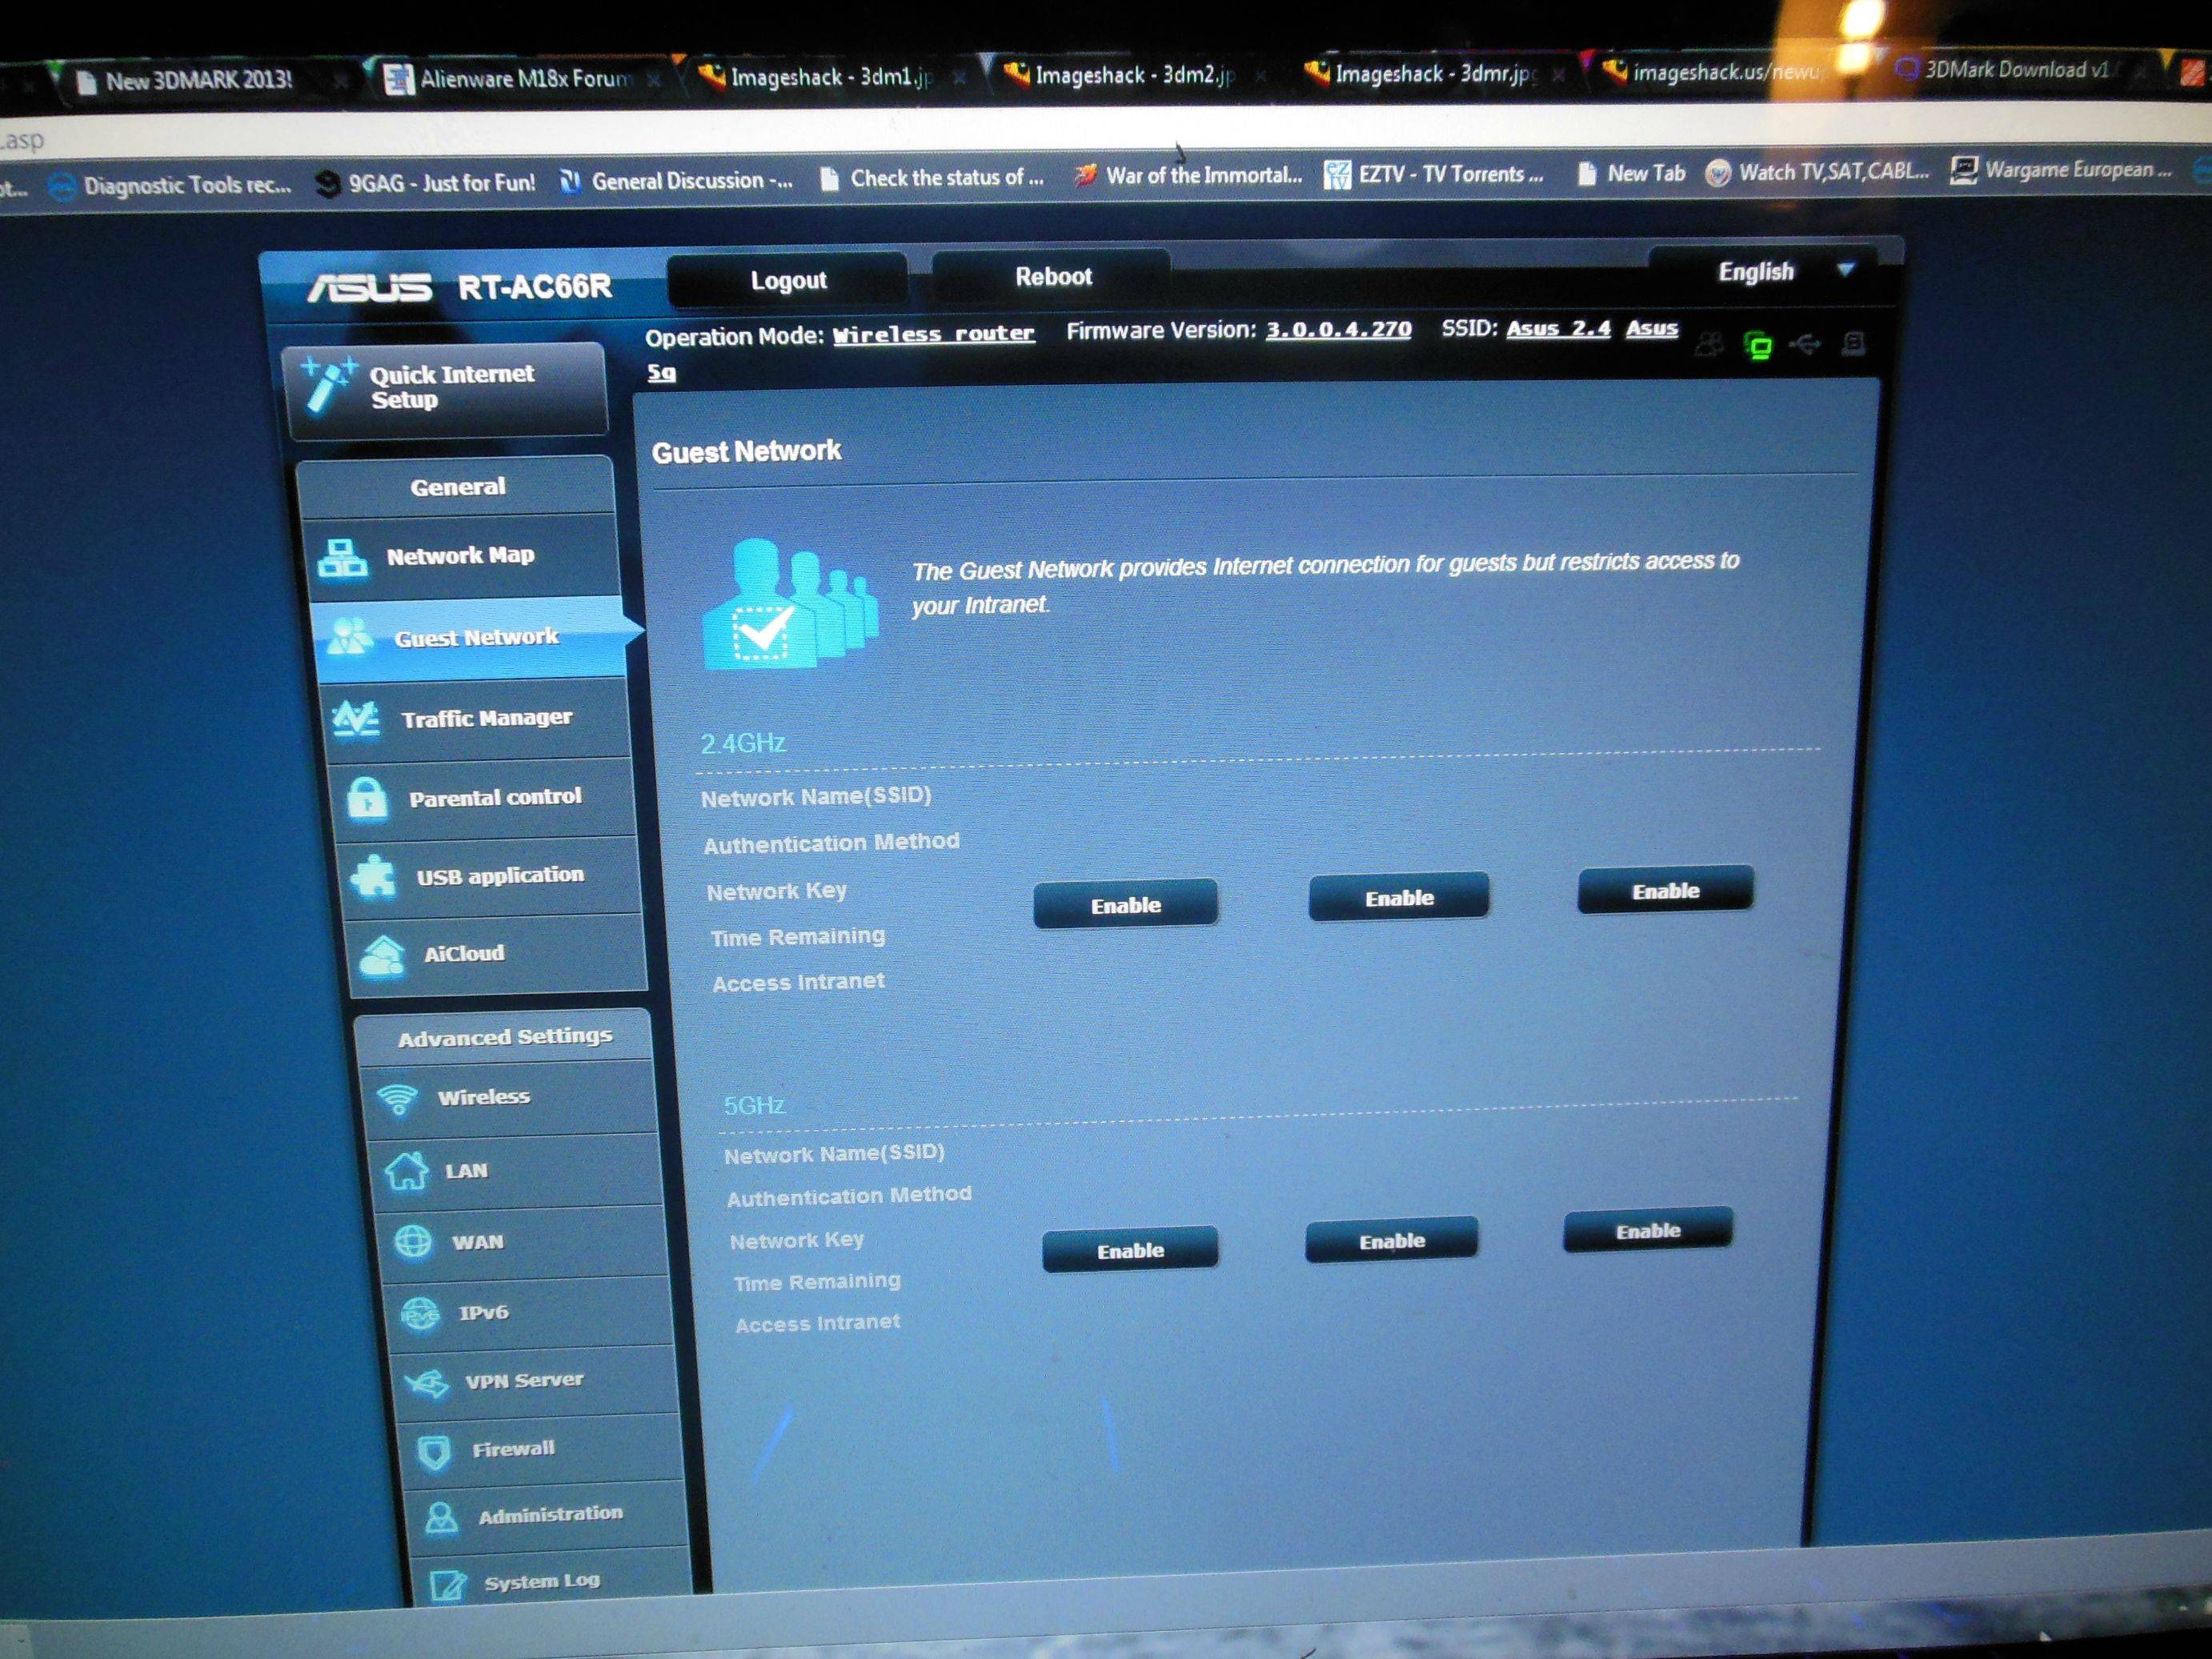Screen dimensions: 2212x1659
Task: Open New Tab bookmark
Action: click(x=1631, y=173)
